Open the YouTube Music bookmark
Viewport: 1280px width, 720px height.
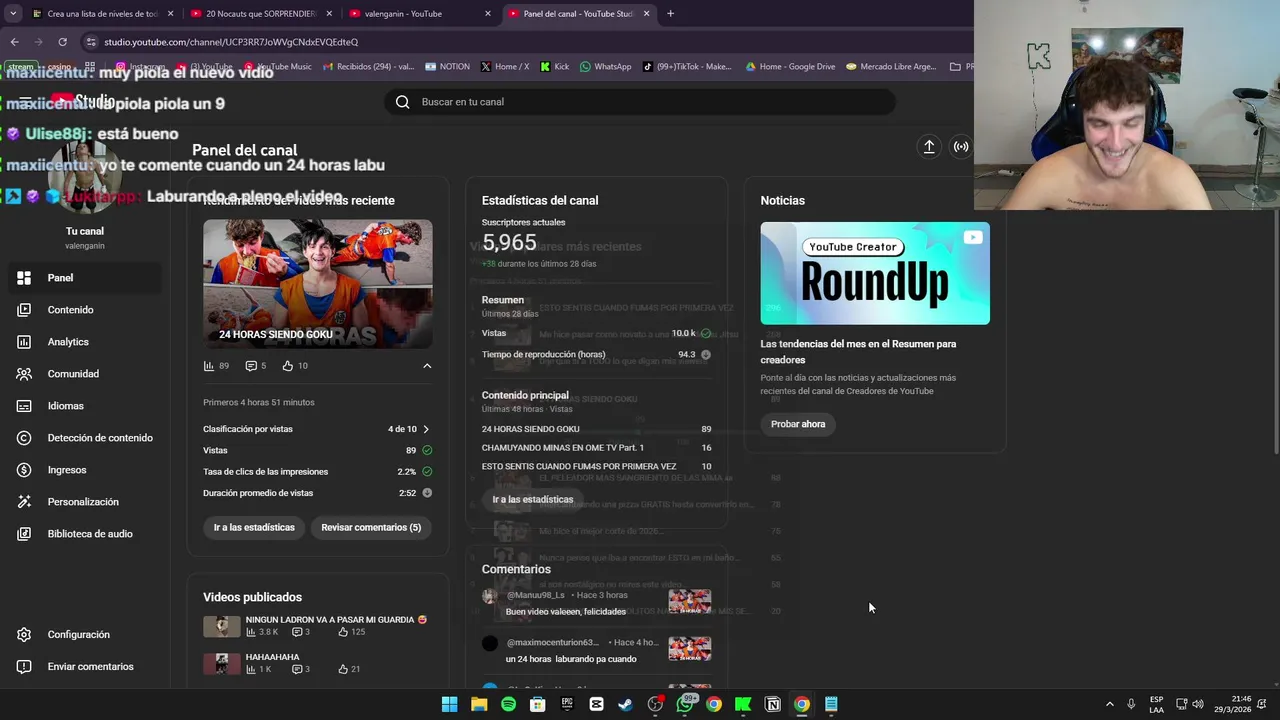(278, 67)
